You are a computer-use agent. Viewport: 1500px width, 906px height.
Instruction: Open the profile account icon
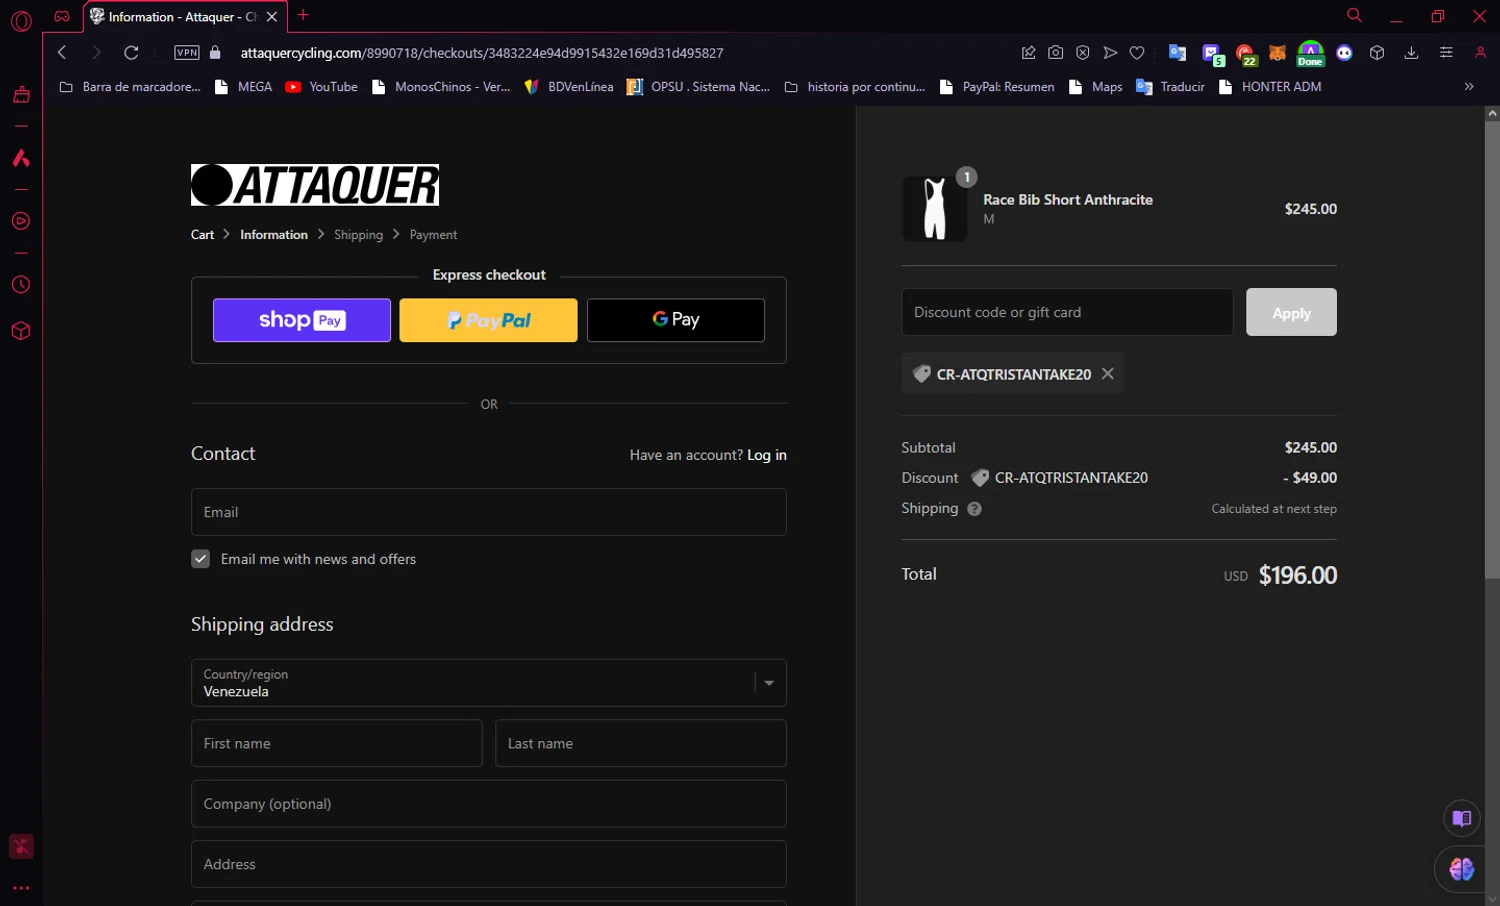[x=1481, y=52]
